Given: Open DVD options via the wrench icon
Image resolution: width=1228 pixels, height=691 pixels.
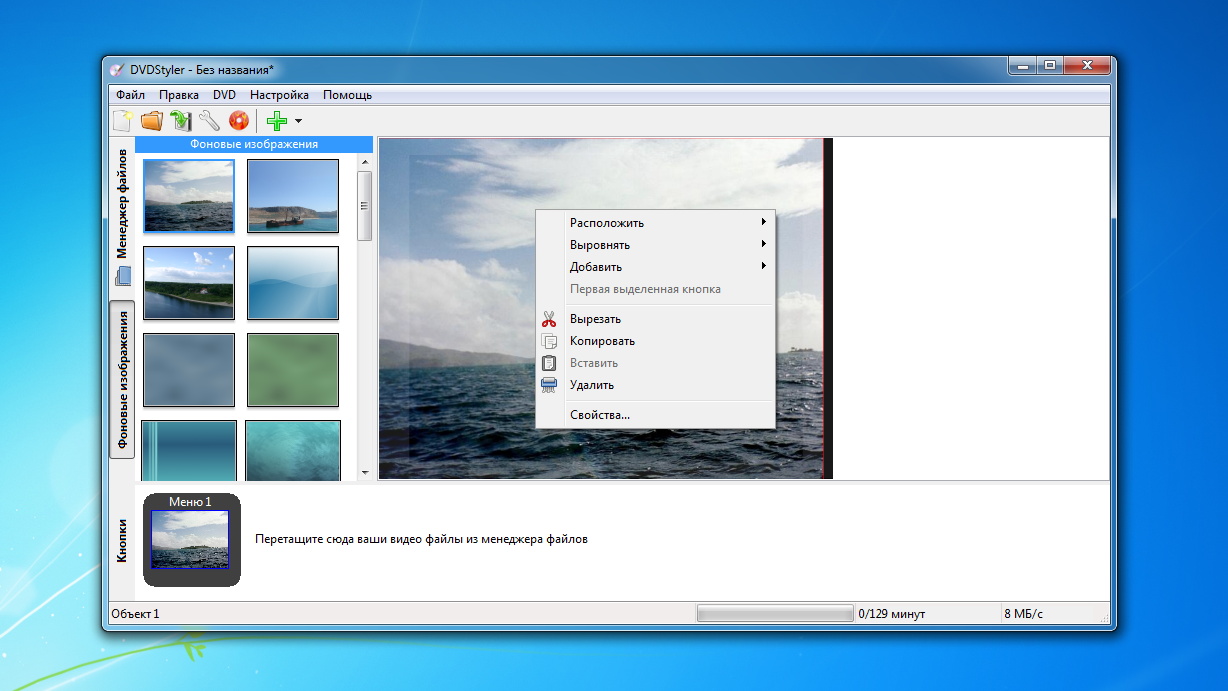Looking at the screenshot, I should [x=209, y=121].
